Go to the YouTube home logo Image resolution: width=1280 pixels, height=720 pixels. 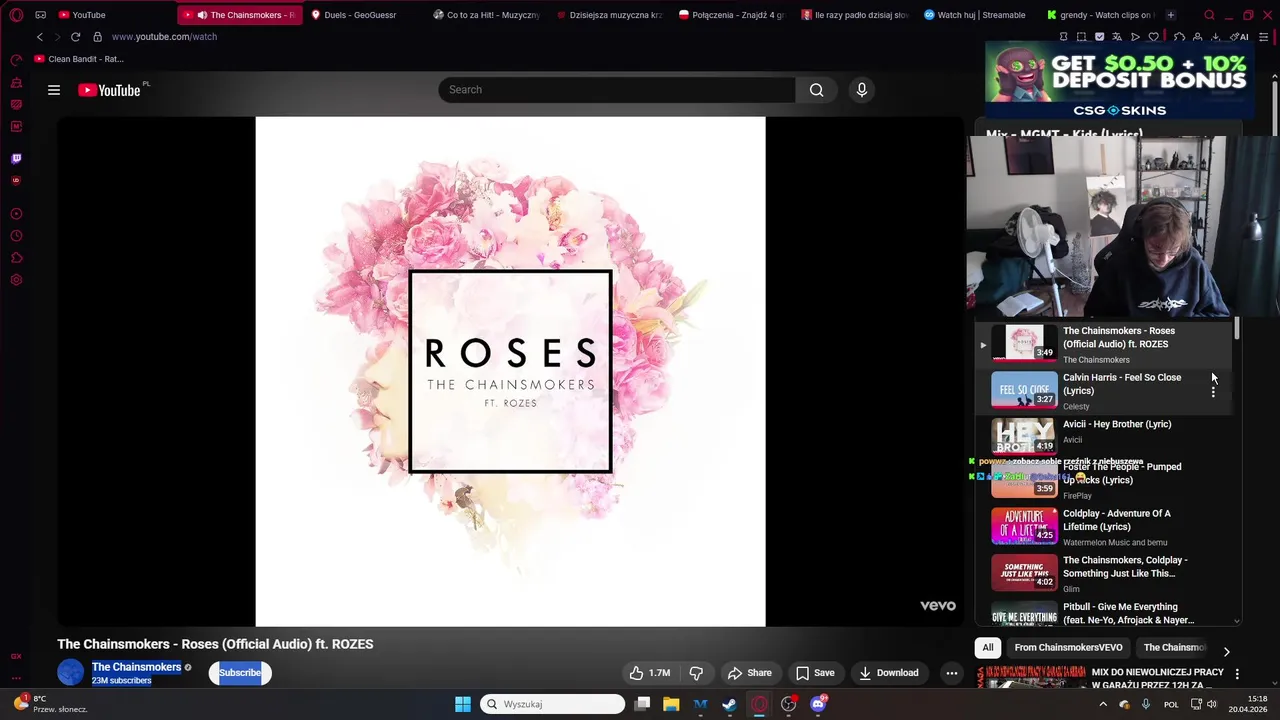(x=110, y=90)
